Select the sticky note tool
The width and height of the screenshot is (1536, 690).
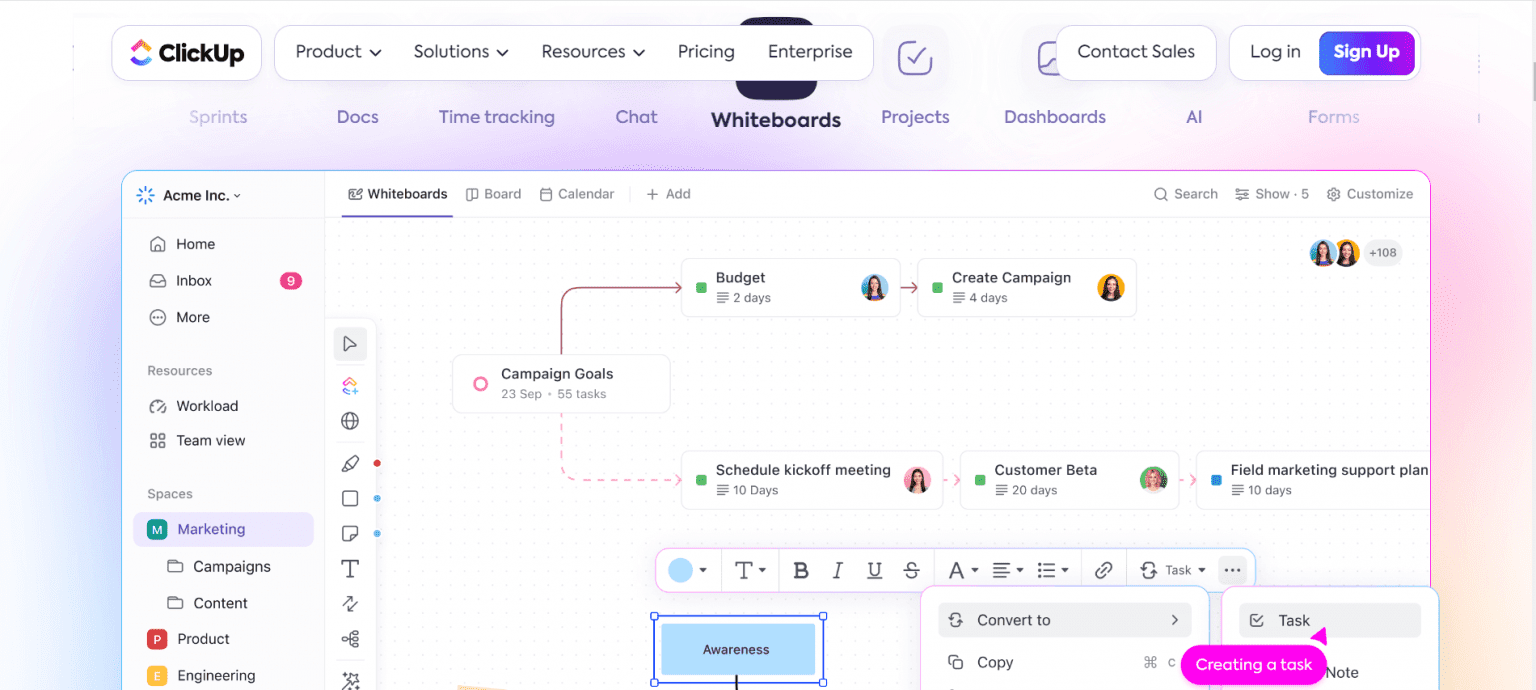click(350, 533)
